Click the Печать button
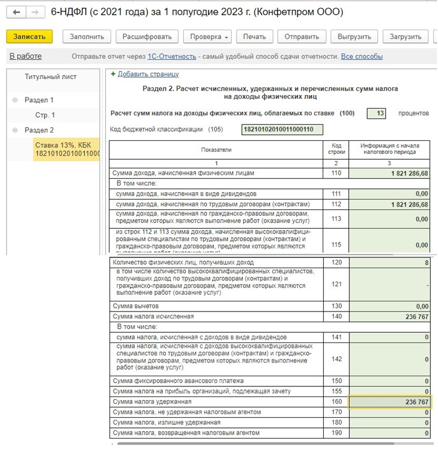 255,37
